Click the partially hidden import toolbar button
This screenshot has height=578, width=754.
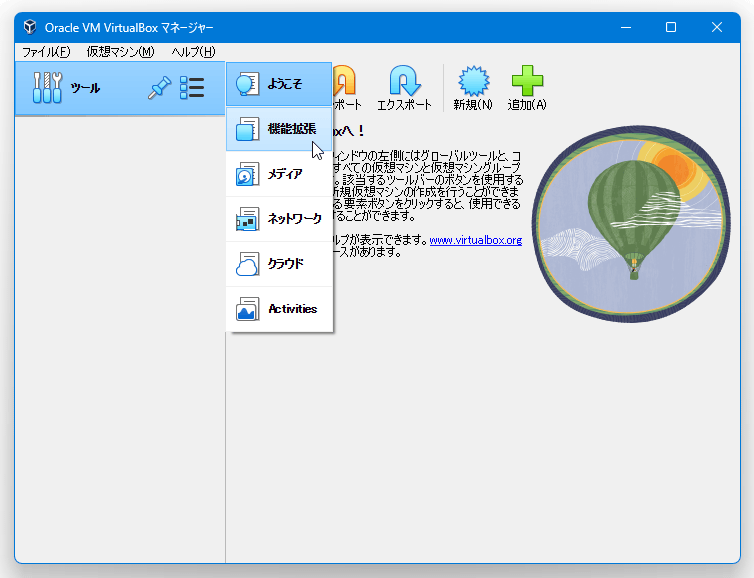click(347, 88)
